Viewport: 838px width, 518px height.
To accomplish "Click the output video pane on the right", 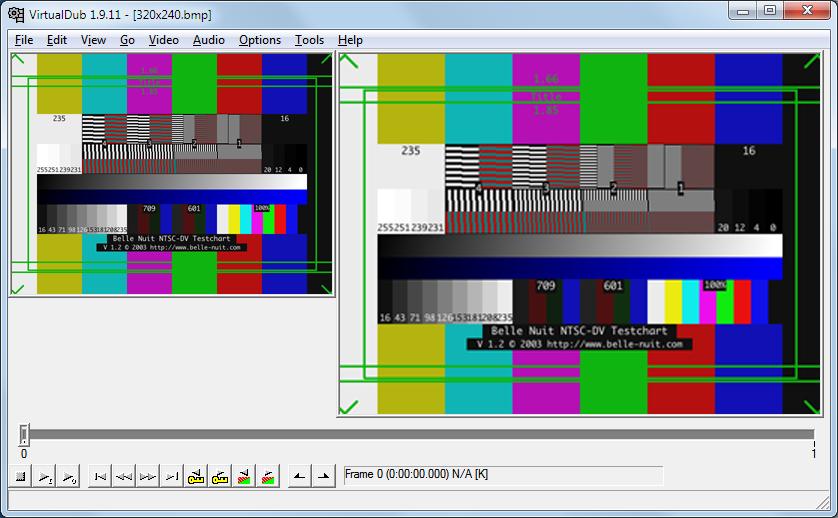I will 580,234.
